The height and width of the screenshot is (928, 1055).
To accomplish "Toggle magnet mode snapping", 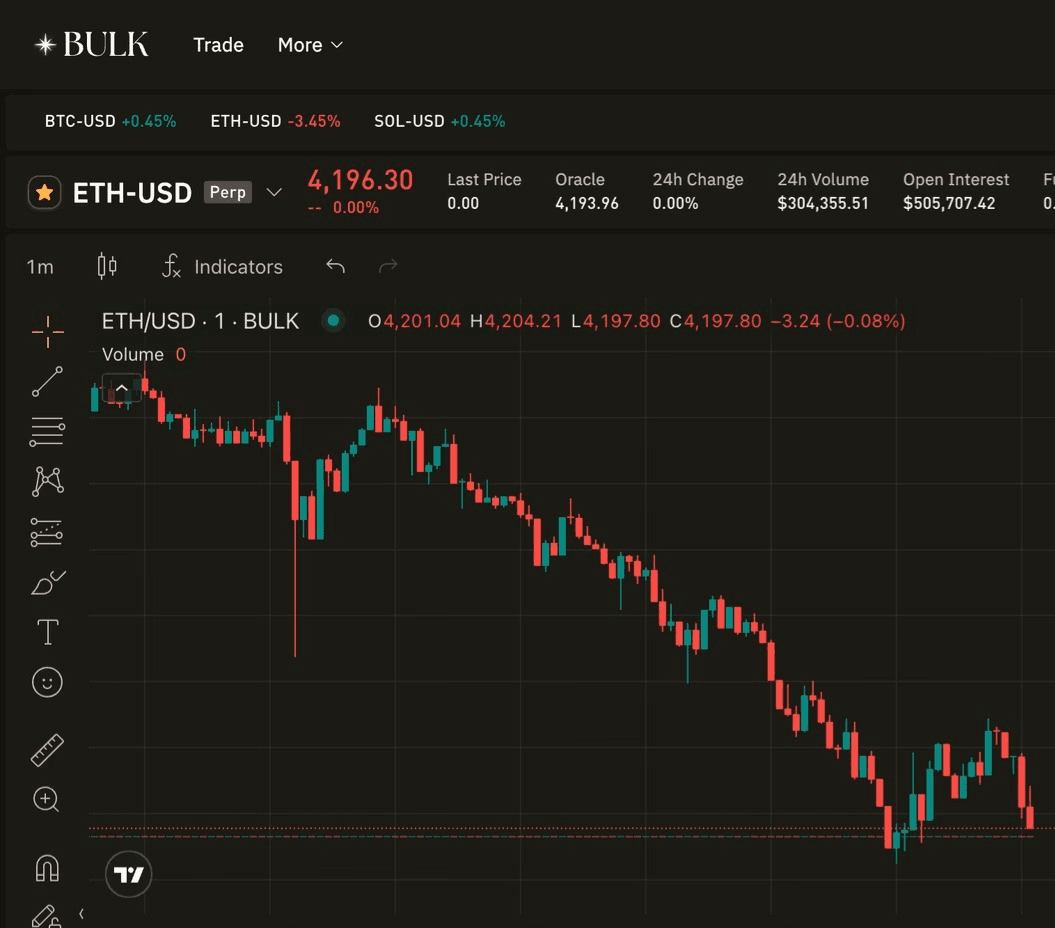I will click(47, 867).
